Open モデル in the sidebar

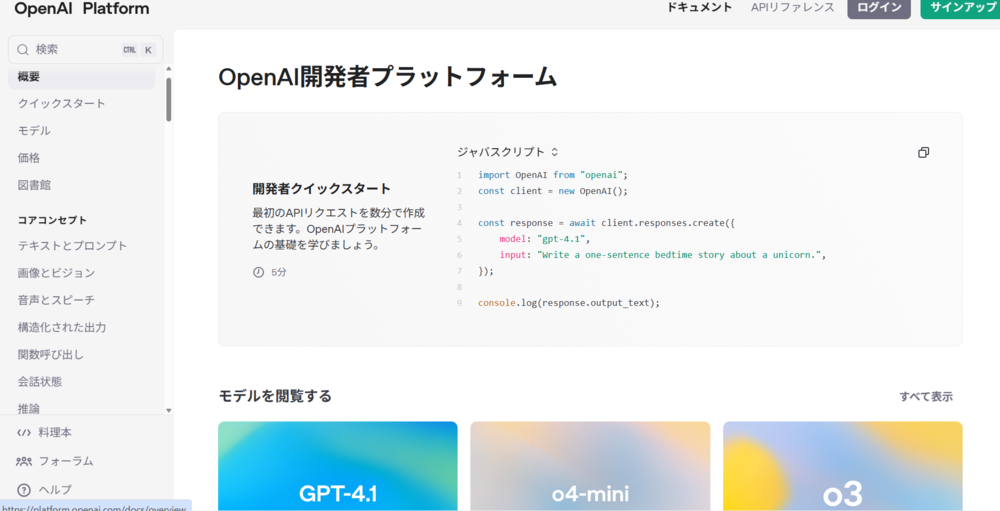[34, 131]
